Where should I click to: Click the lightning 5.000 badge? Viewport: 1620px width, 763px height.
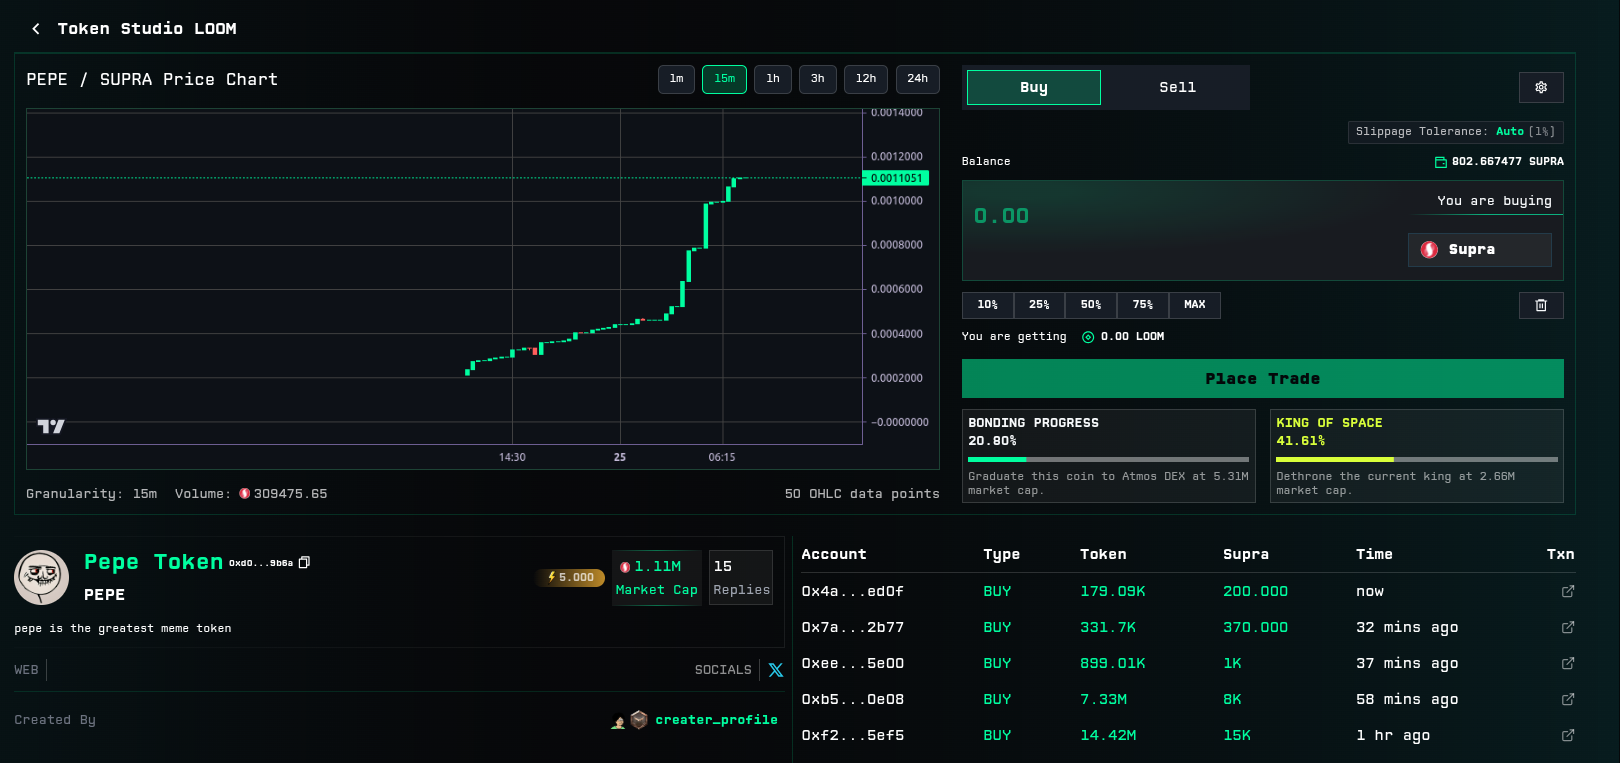[571, 577]
